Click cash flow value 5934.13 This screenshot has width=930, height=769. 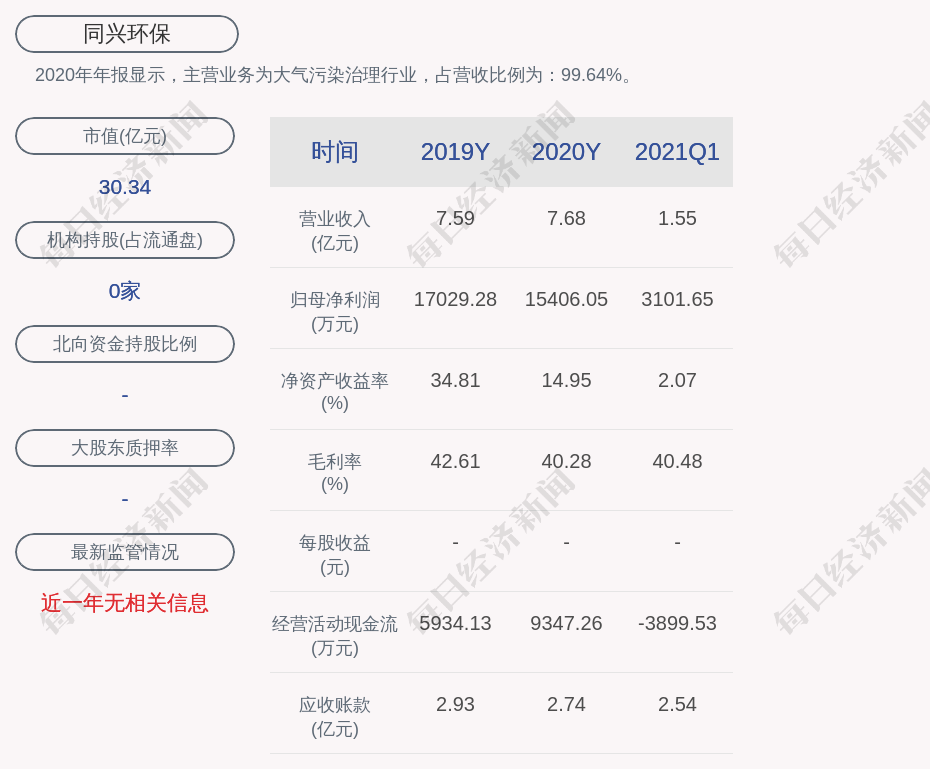tap(455, 623)
